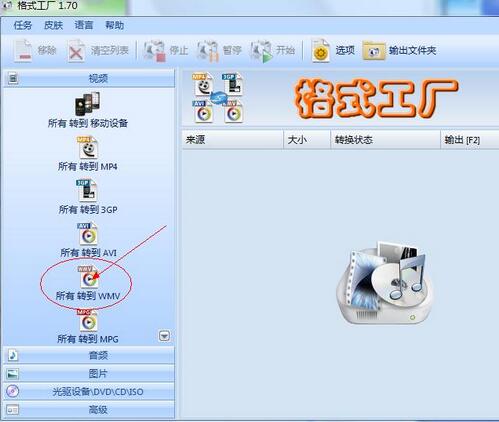The image size is (499, 422).
Task: Click the 音频 music note icon
Action: (x=13, y=355)
